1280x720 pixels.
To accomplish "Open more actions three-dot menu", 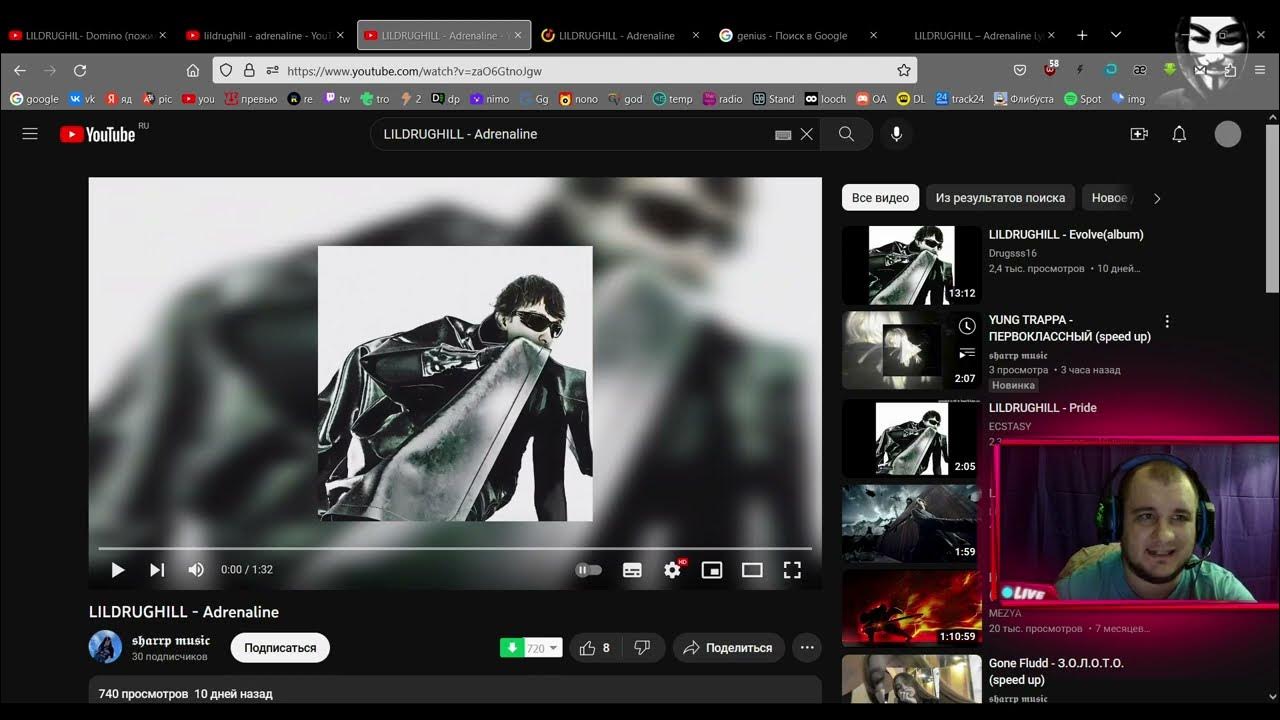I will click(807, 648).
